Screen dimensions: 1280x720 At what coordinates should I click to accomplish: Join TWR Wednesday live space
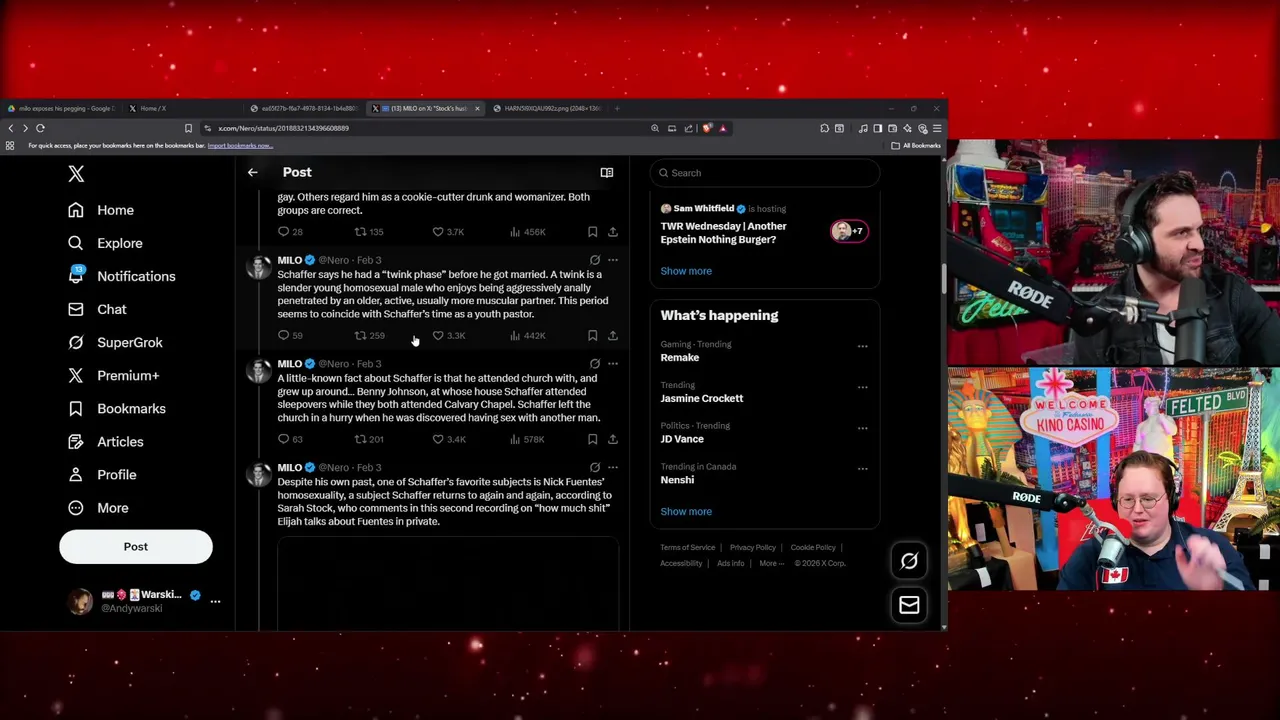[764, 226]
